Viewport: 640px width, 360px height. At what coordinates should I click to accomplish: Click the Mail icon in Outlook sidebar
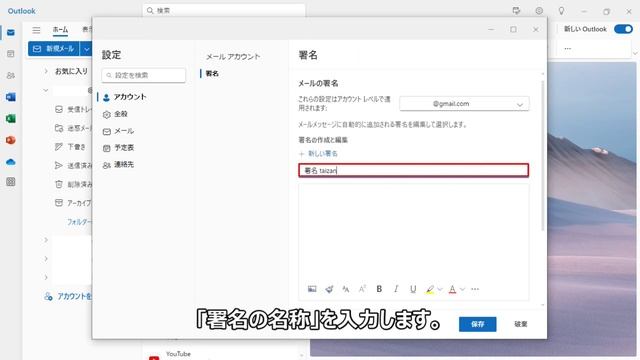pos(11,32)
